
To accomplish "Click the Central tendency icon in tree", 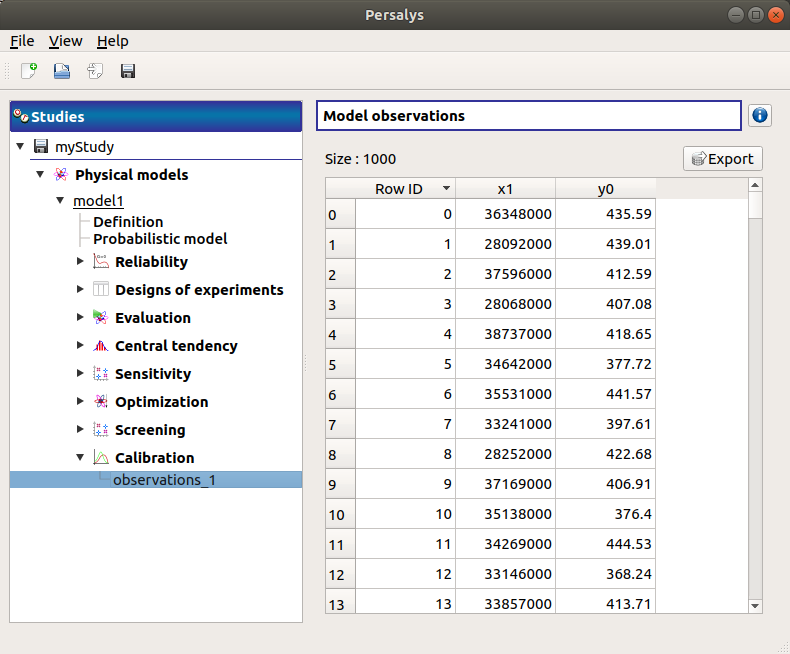I will pos(100,346).
